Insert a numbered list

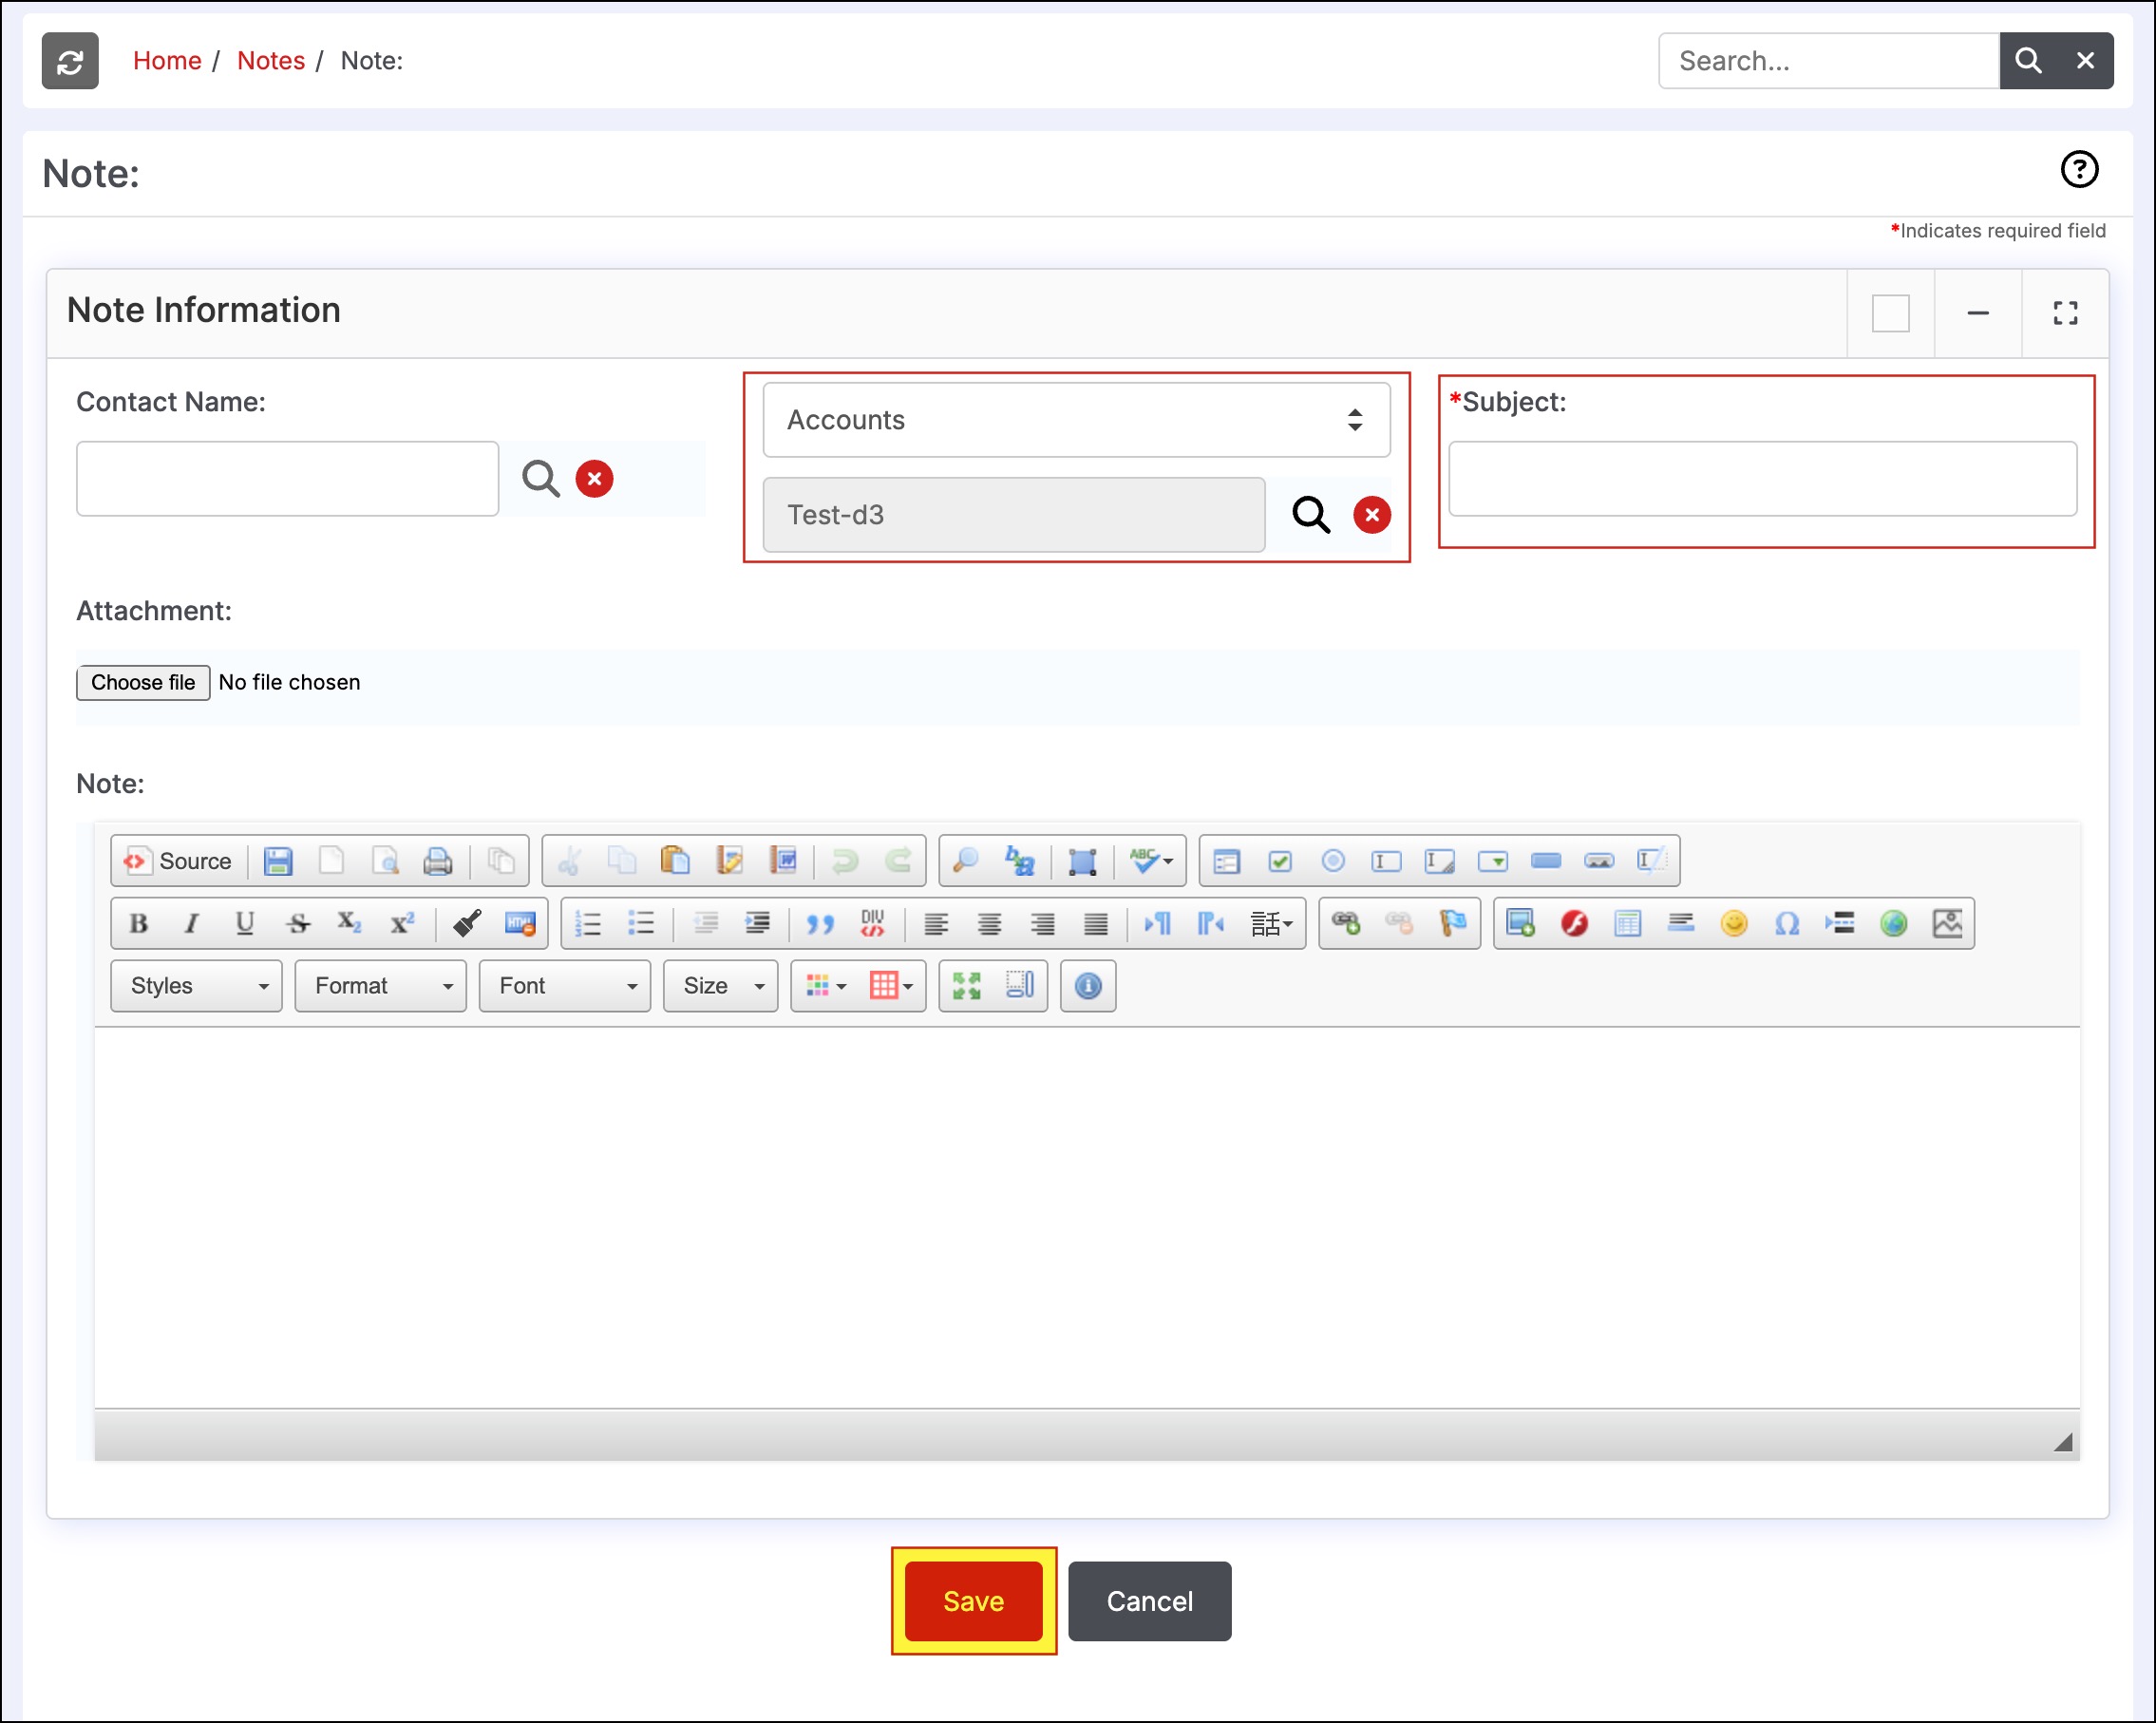[x=589, y=923]
